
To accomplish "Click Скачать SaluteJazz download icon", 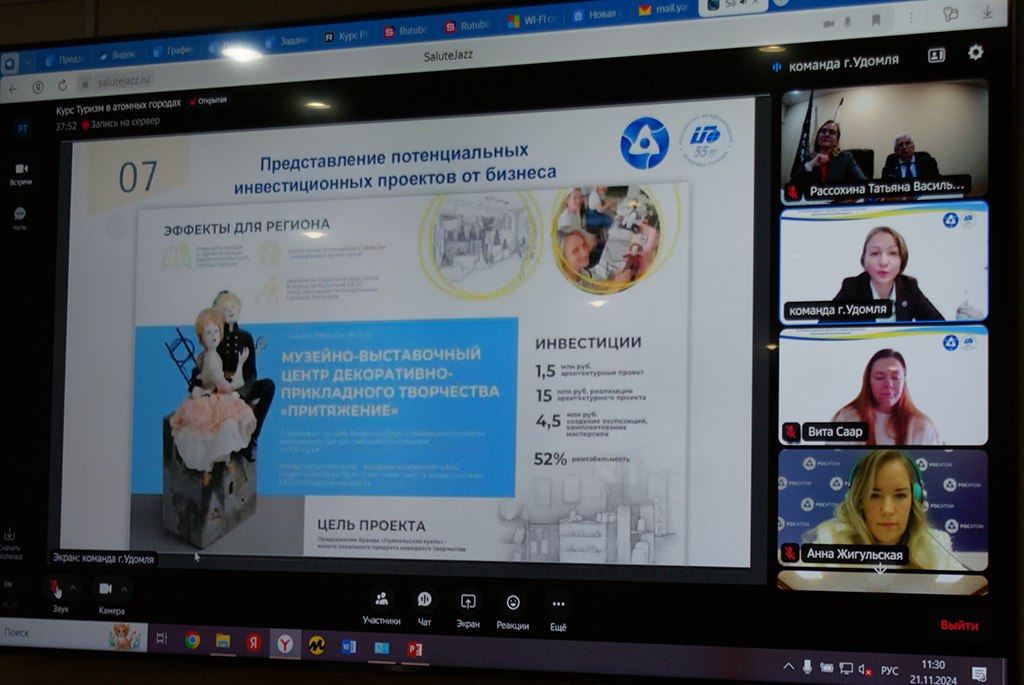I will tap(10, 536).
